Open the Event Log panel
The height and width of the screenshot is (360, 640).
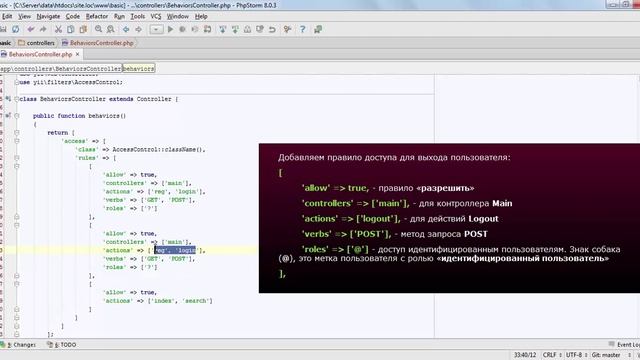(x=624, y=345)
